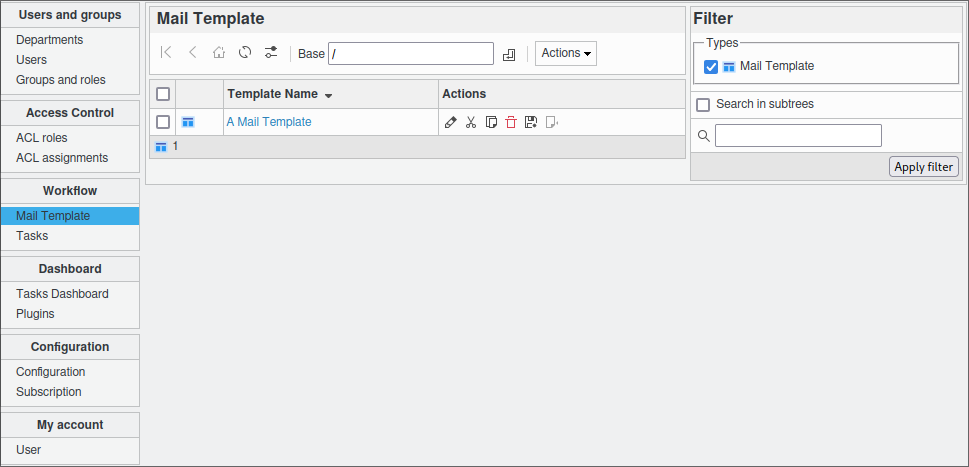Screen dimensions: 969x467
Task: Uncheck the Mail Template type filter
Action: tap(711, 67)
